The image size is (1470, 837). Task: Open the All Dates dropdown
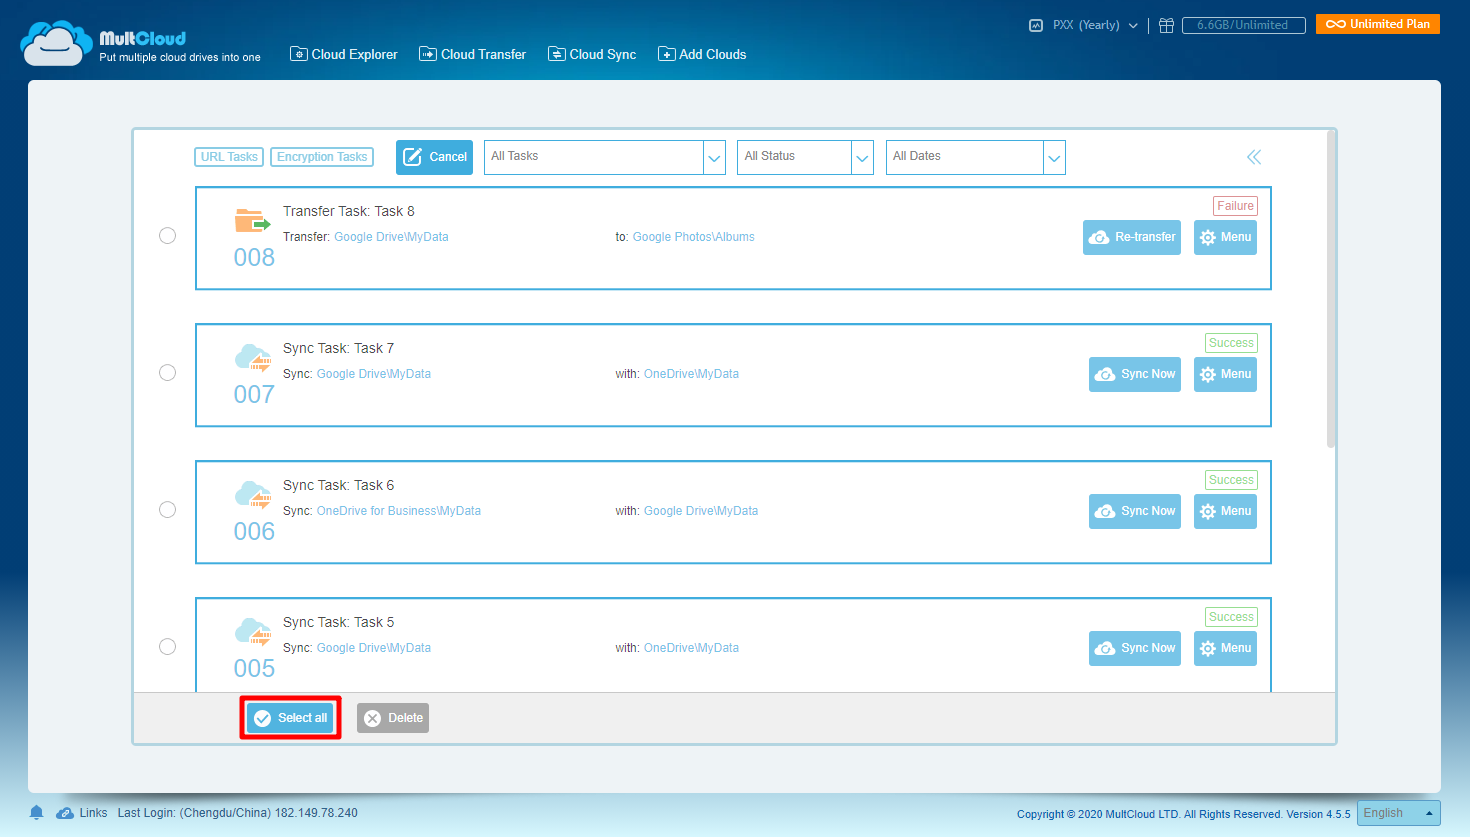point(1053,157)
